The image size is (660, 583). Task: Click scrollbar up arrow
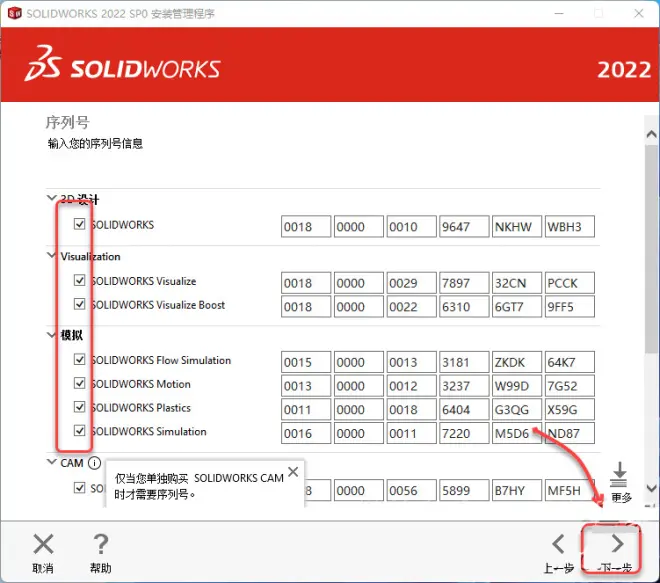(x=651, y=134)
